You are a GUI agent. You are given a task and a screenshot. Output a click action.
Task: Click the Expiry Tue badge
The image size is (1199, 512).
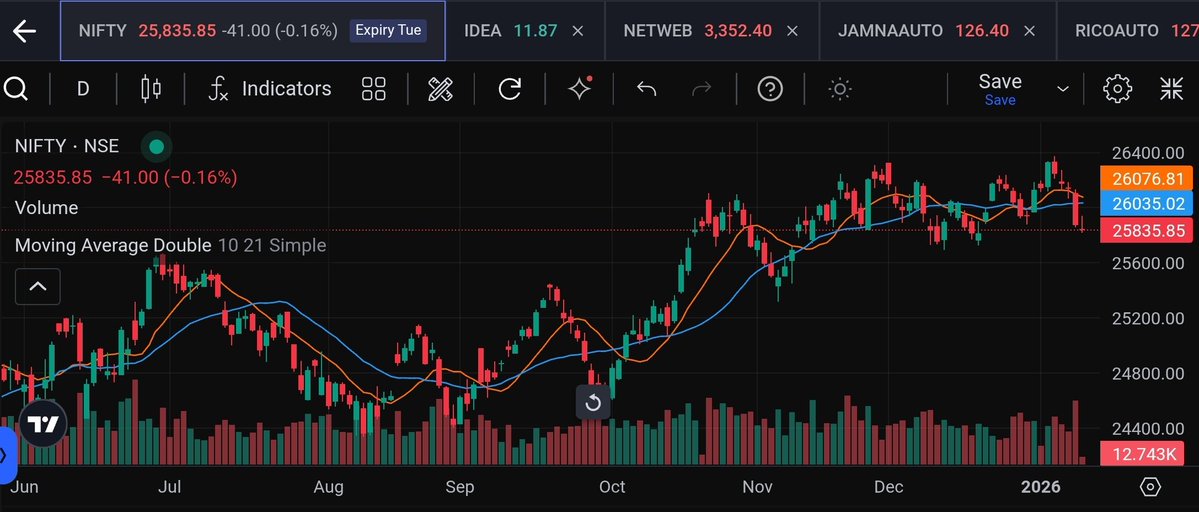click(x=388, y=31)
